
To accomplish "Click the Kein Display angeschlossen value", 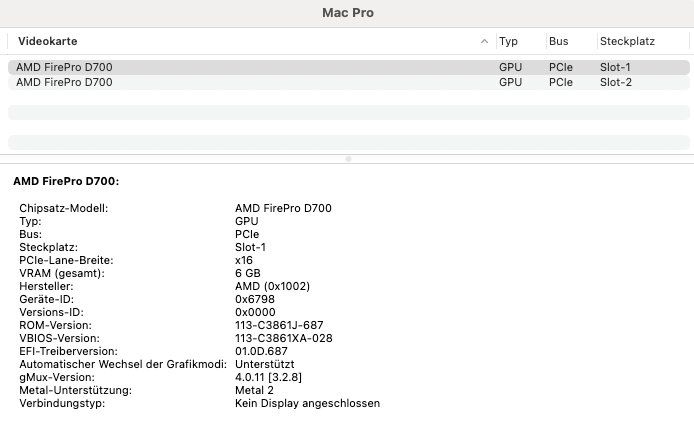I will tap(308, 403).
